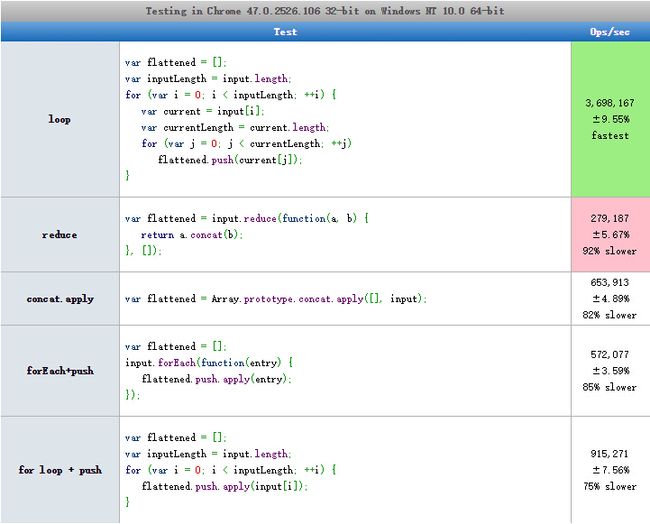Click the '915,271' ops/sec value
650x524 pixels.
click(610, 454)
